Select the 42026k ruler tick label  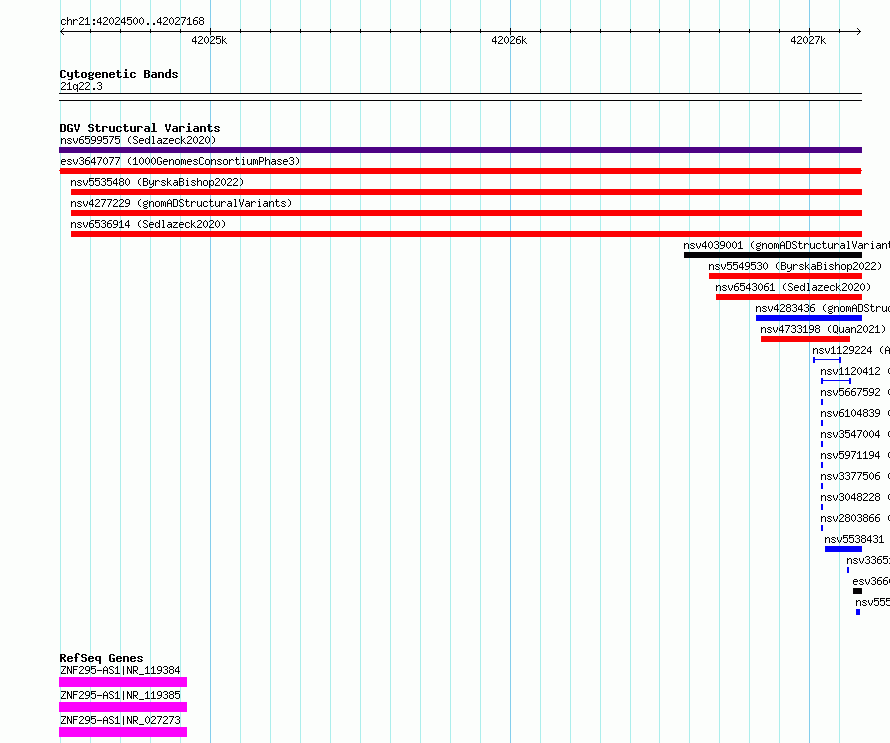[x=509, y=40]
